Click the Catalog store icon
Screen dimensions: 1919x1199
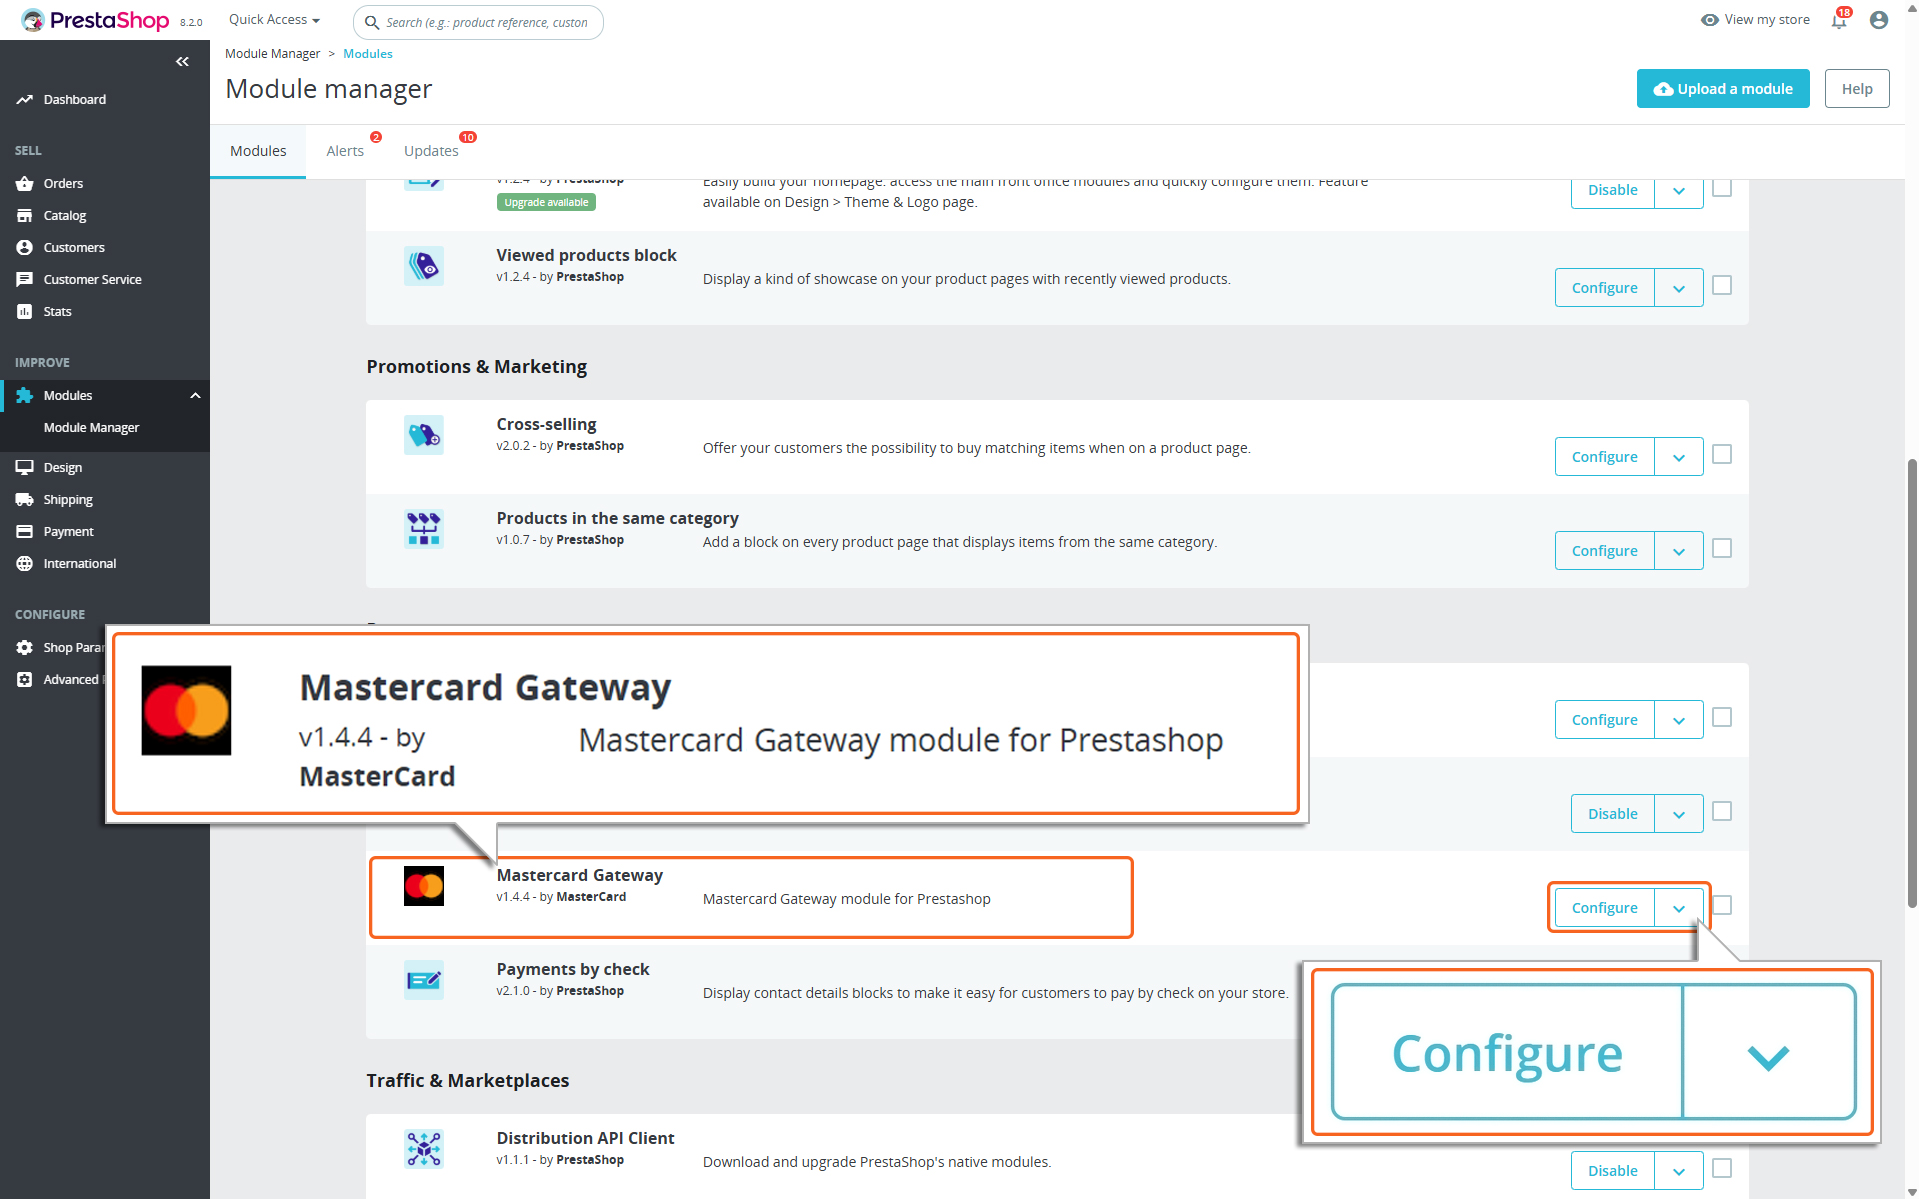tap(25, 216)
